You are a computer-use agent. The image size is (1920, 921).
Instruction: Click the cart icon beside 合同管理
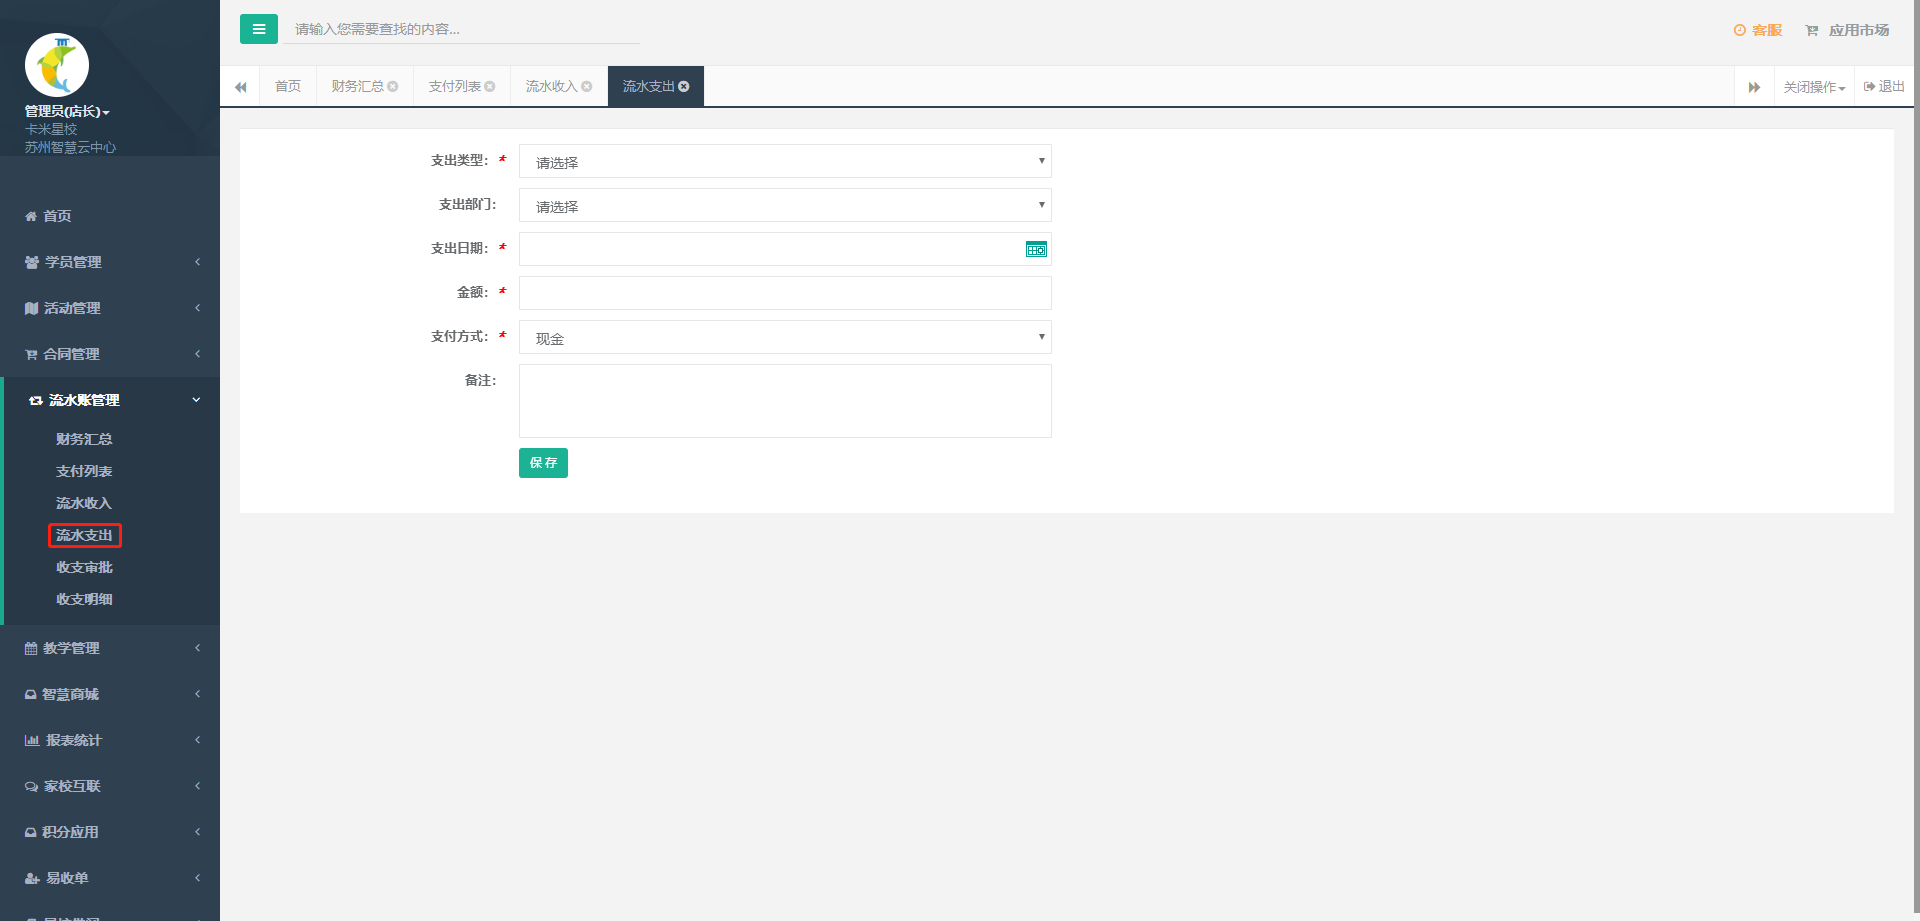(x=31, y=354)
